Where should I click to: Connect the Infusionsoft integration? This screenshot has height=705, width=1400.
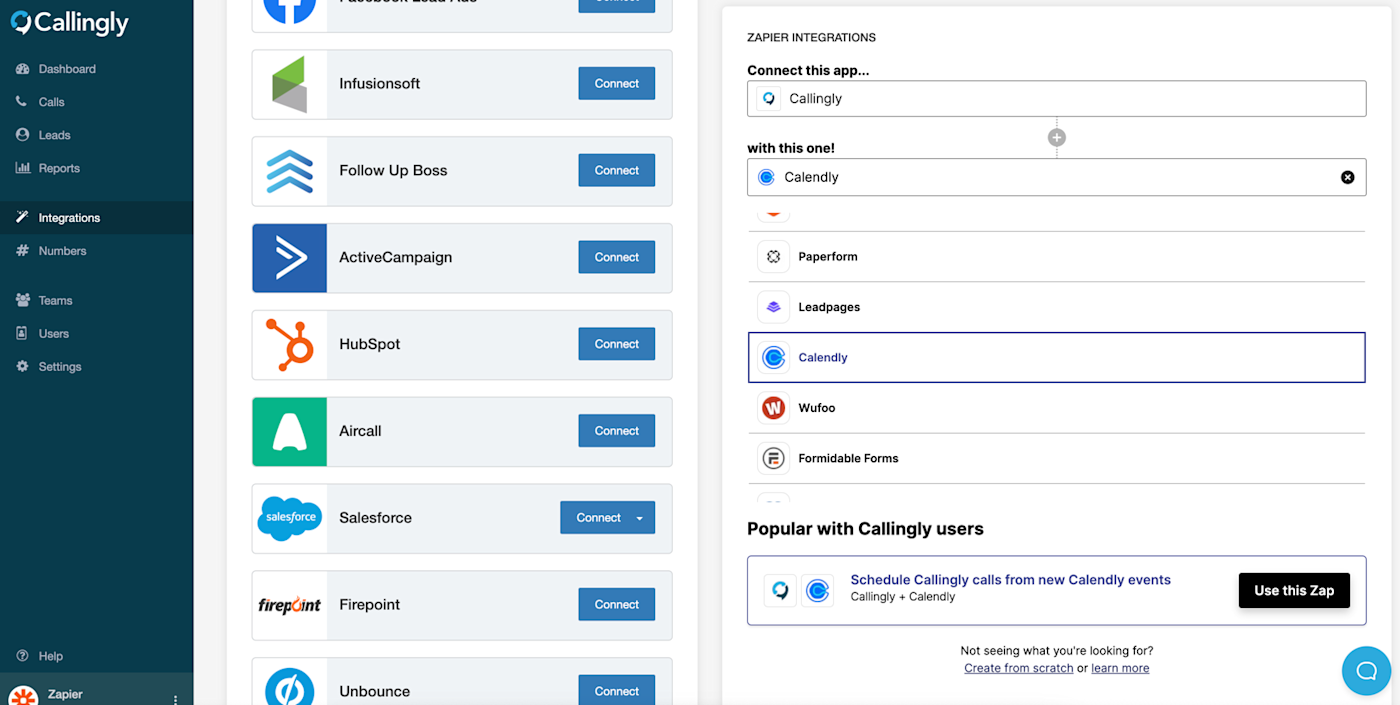[616, 84]
